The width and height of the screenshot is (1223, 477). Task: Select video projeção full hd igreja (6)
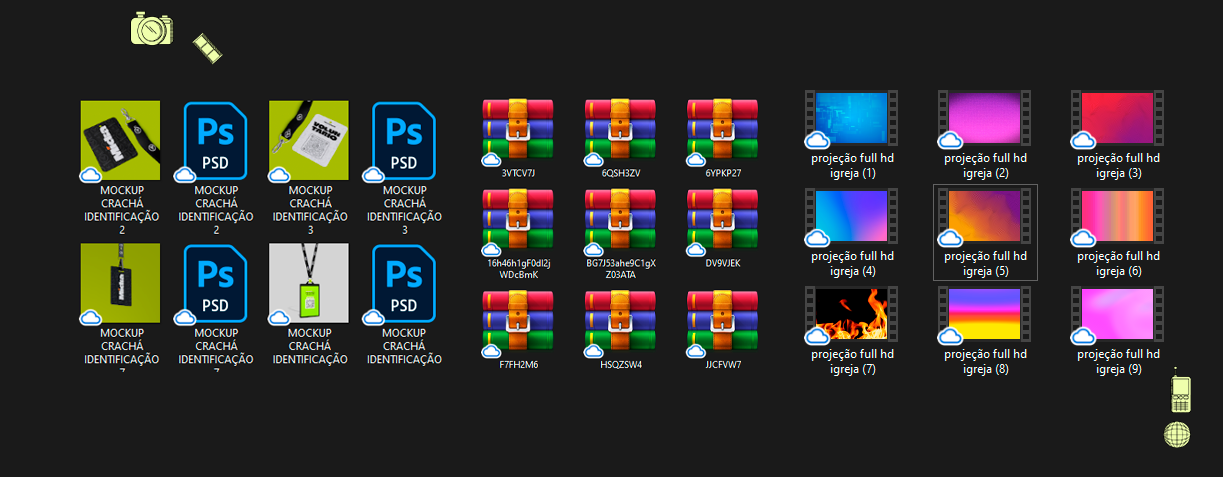[1118, 217]
